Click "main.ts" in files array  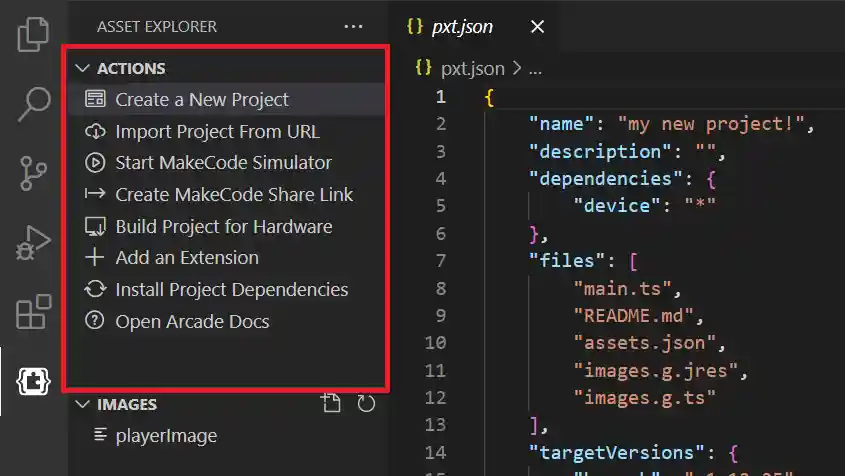[x=622, y=289]
